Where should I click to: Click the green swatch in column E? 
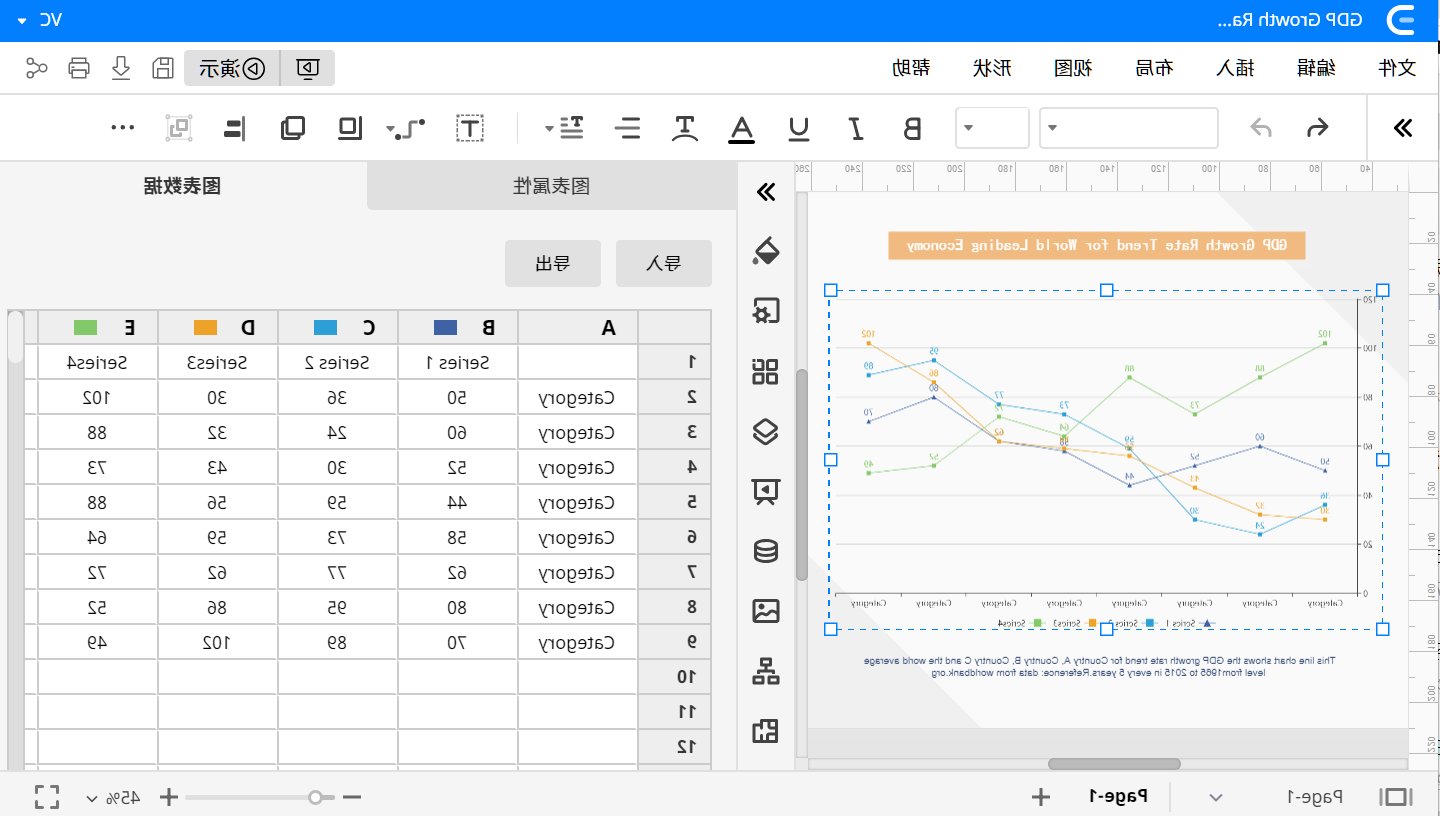coord(85,327)
